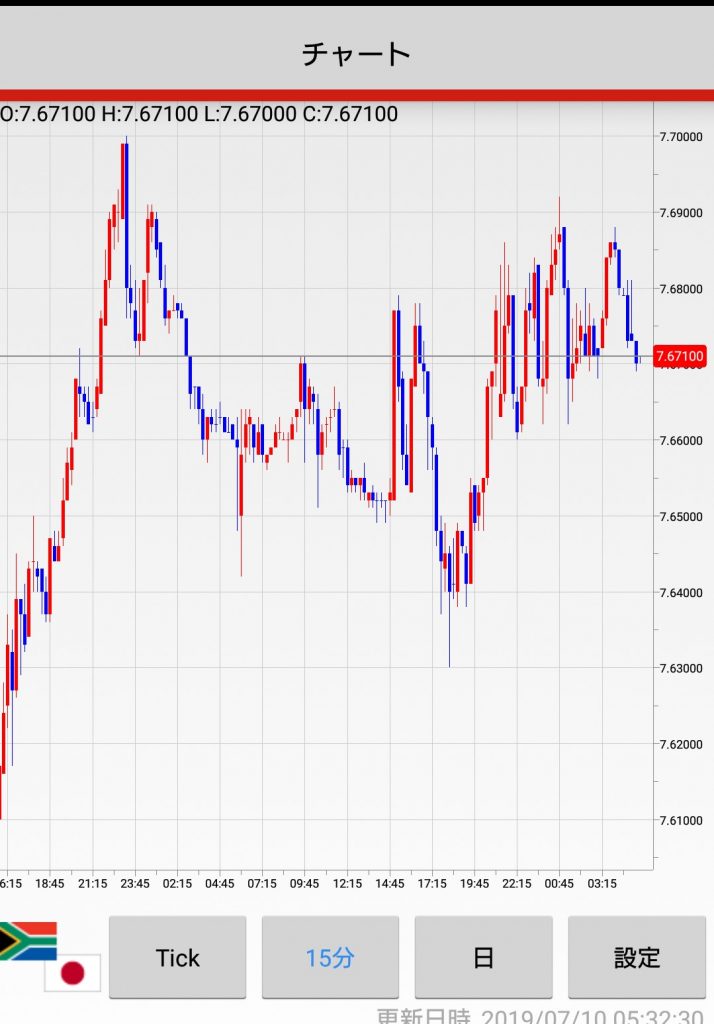Click the 7.66000 price axis label

pos(680,441)
